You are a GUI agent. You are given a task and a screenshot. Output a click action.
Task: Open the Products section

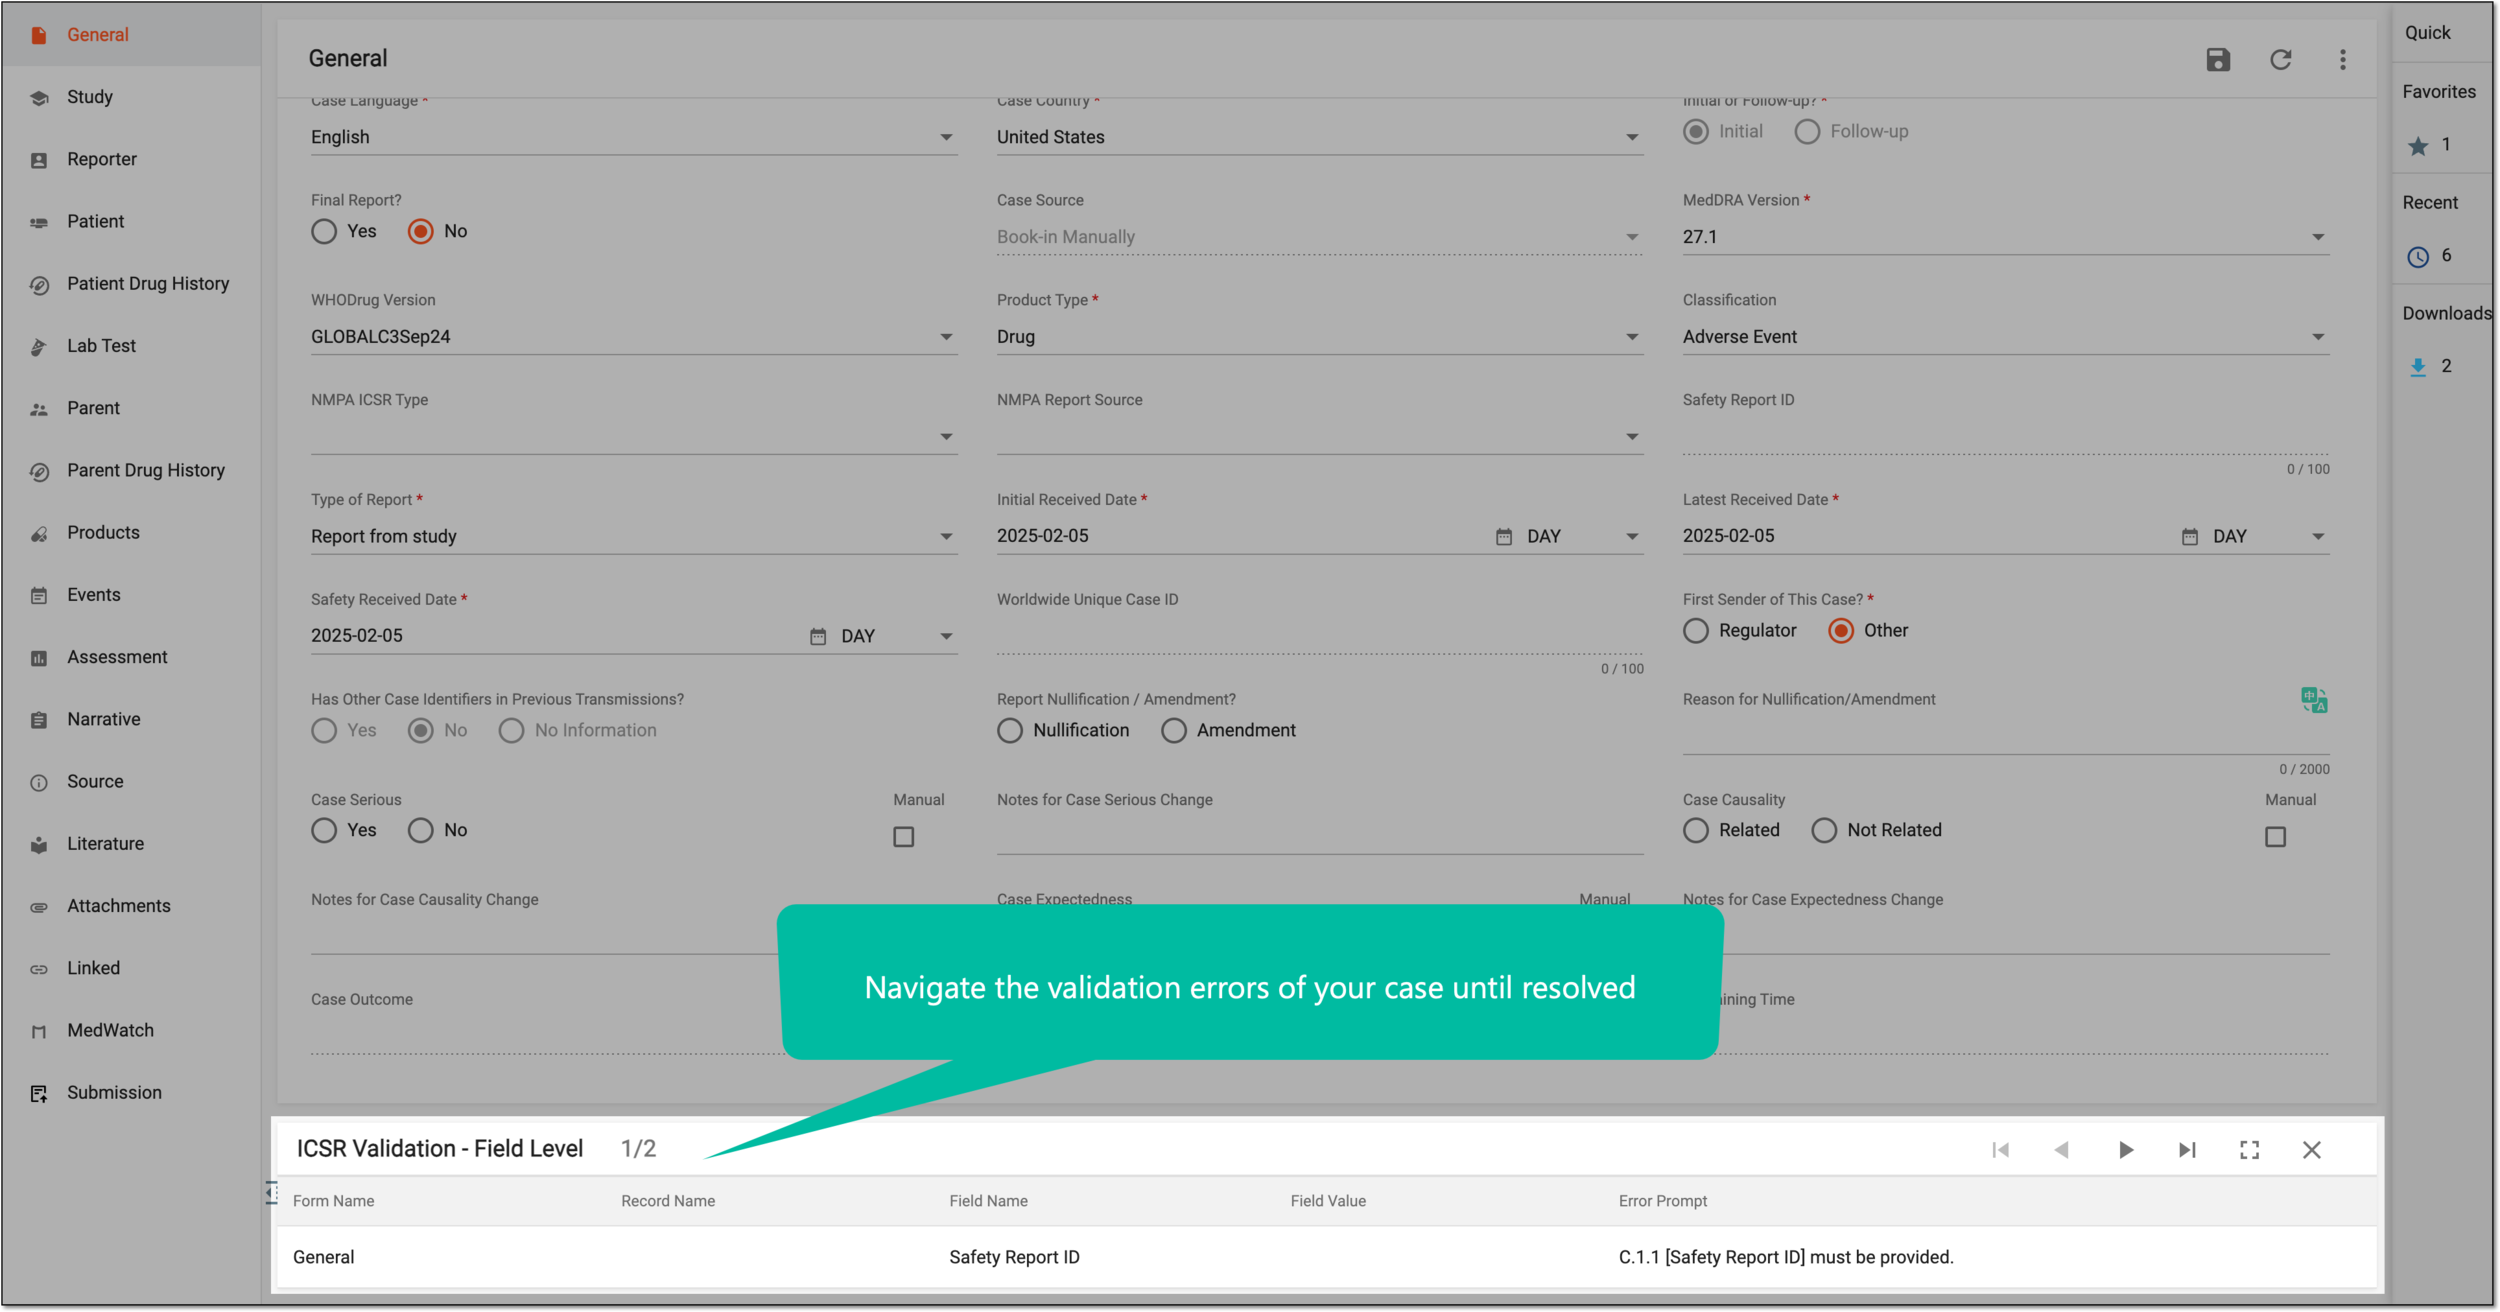click(131, 533)
